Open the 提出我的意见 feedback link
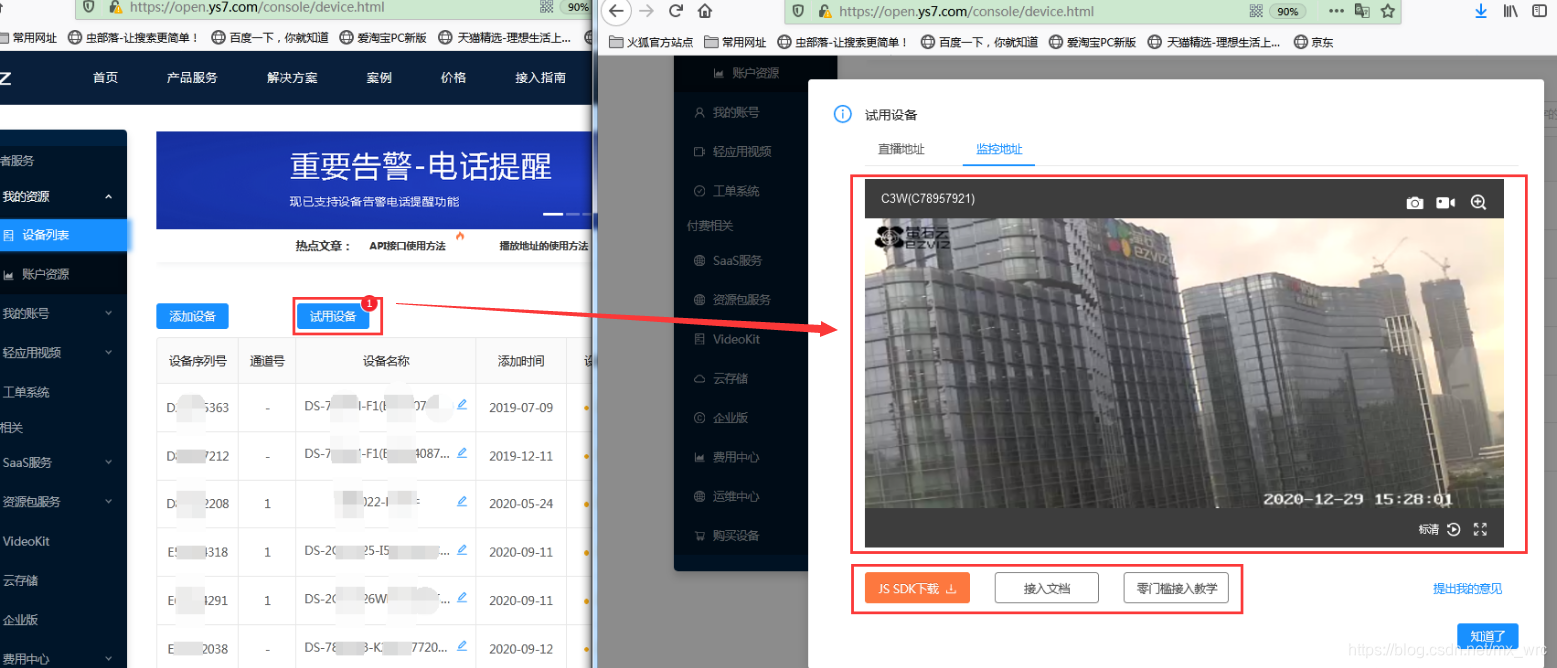Image resolution: width=1557 pixels, height=668 pixels. 1468,588
